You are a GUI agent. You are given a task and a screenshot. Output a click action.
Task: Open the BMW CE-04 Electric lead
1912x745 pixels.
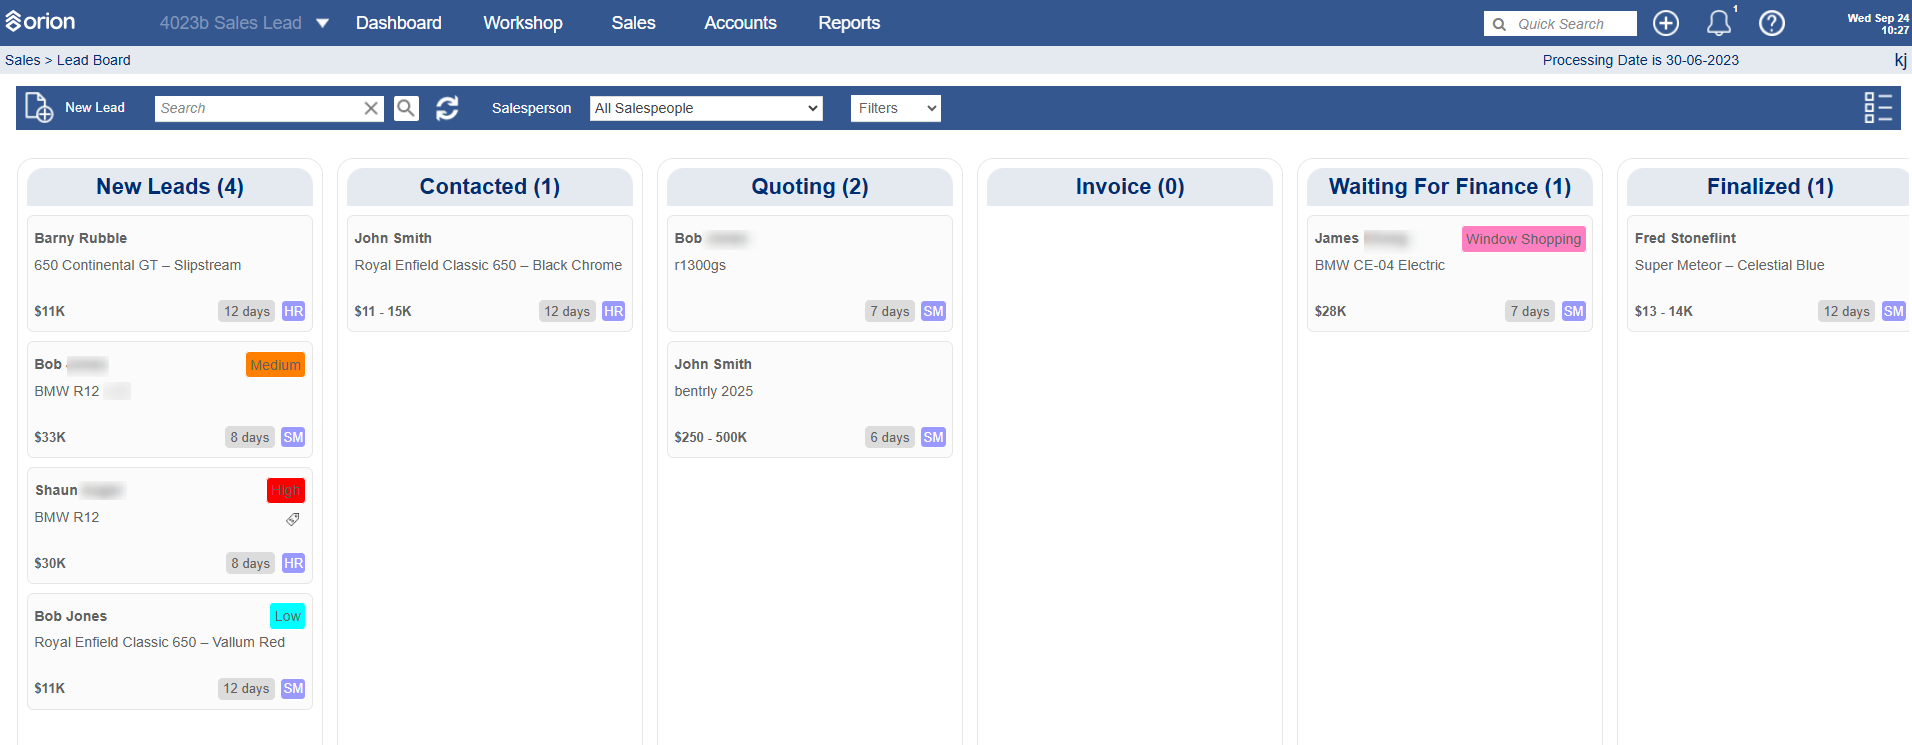[1450, 274]
